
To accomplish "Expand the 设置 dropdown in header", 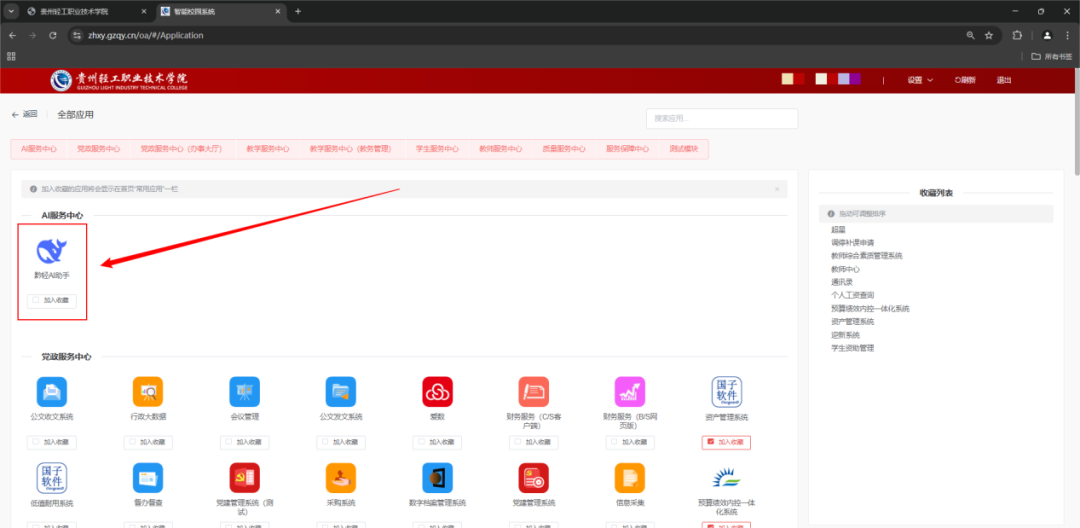I will (x=920, y=80).
